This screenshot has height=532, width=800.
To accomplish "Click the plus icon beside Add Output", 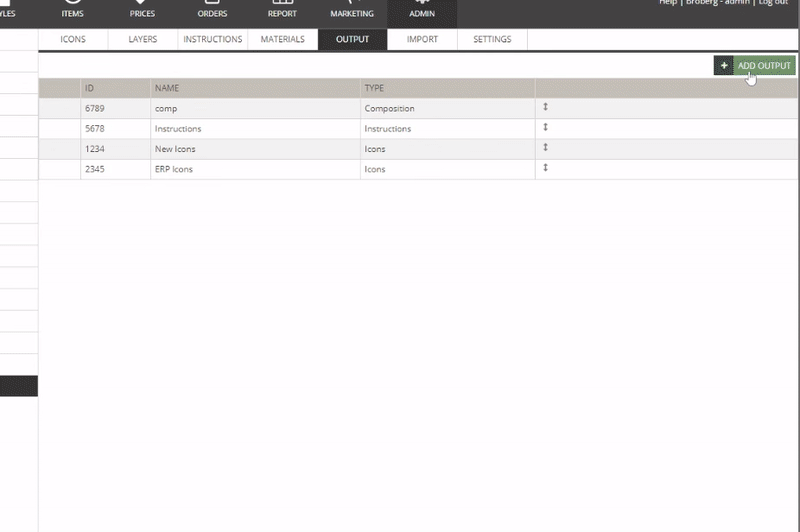I will coord(724,66).
